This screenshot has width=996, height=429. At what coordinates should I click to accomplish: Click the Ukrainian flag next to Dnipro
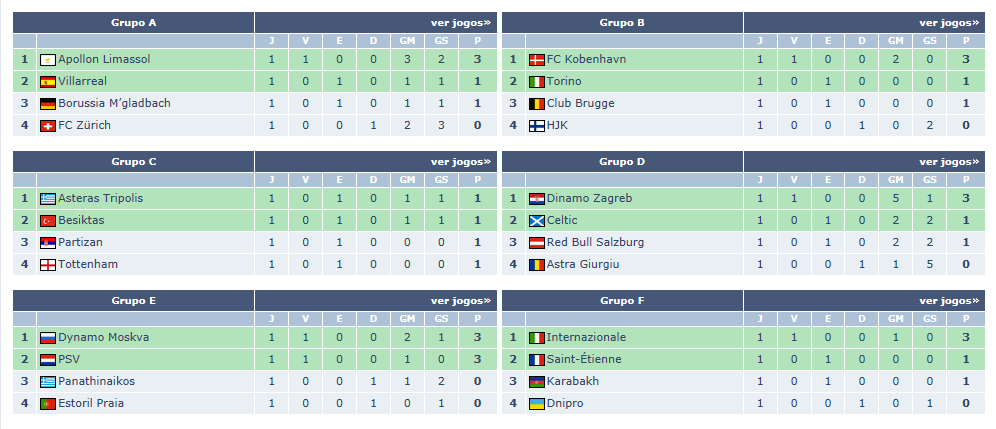point(536,404)
